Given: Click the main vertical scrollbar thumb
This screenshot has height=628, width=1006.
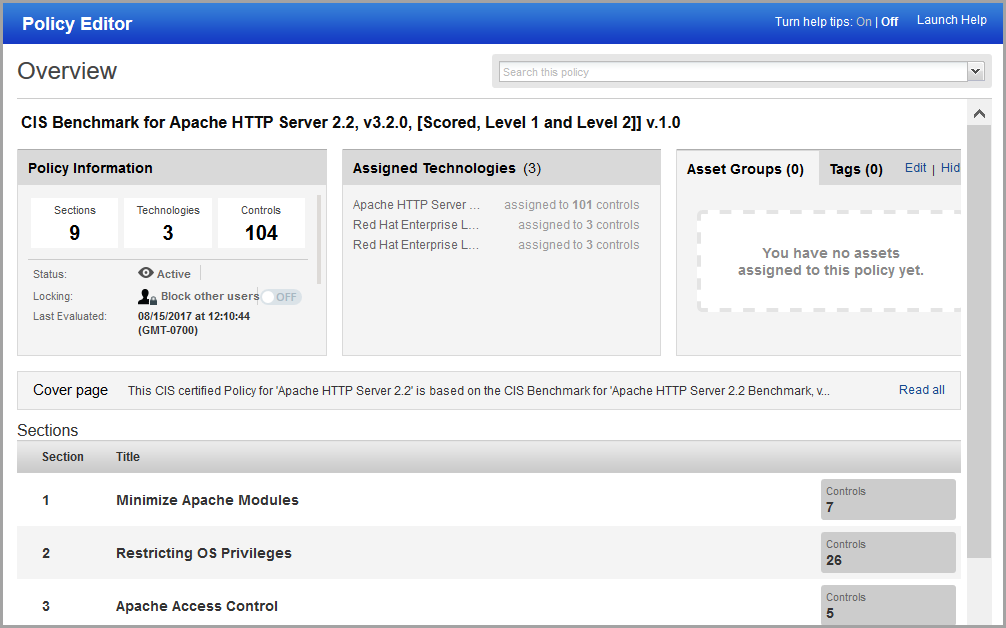Looking at the screenshot, I should (979, 341).
